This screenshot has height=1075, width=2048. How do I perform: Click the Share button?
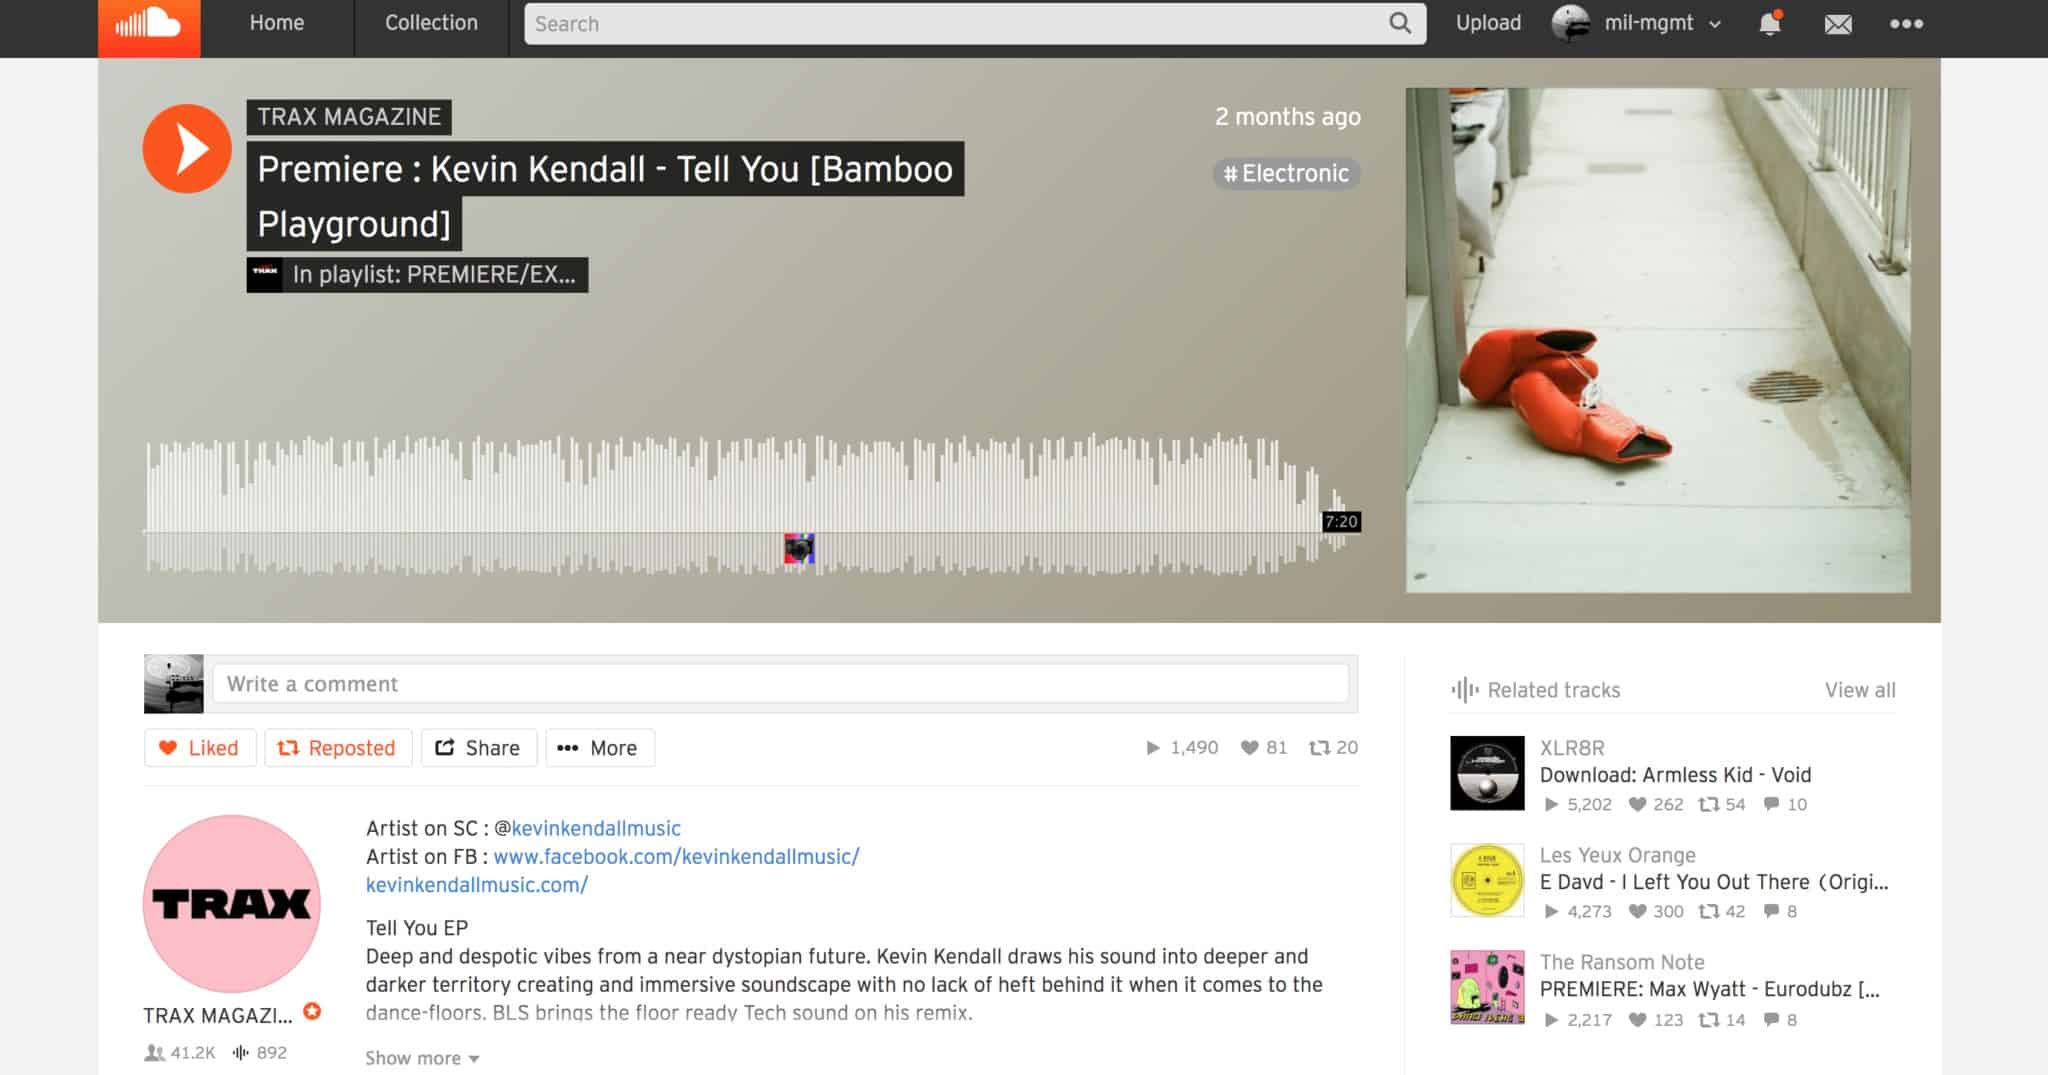coord(479,748)
